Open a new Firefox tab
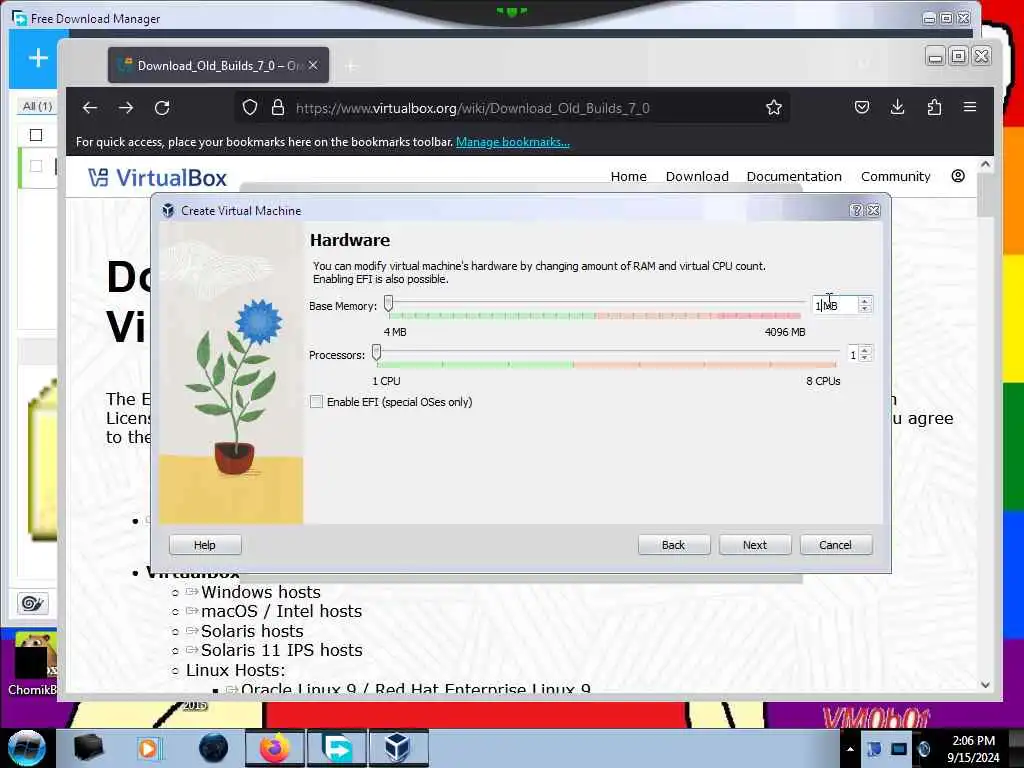Viewport: 1024px width, 768px height. click(351, 66)
